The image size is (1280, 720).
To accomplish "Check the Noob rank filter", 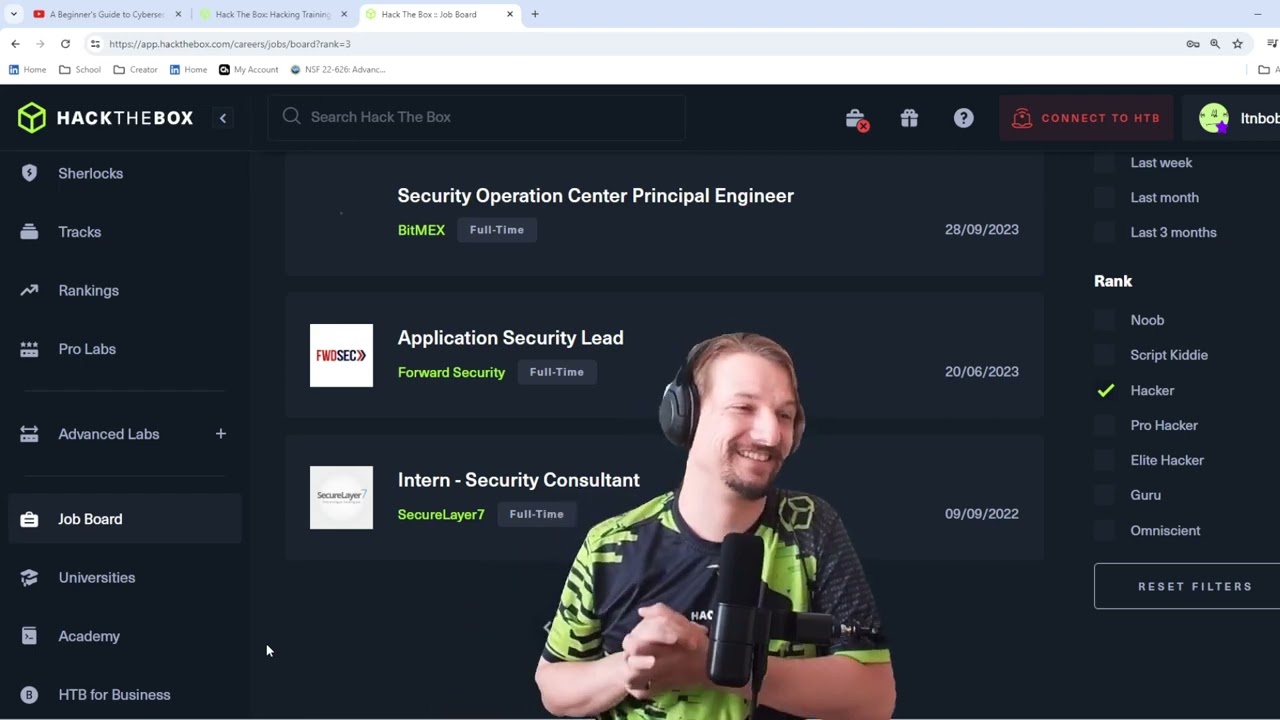I will point(1104,320).
